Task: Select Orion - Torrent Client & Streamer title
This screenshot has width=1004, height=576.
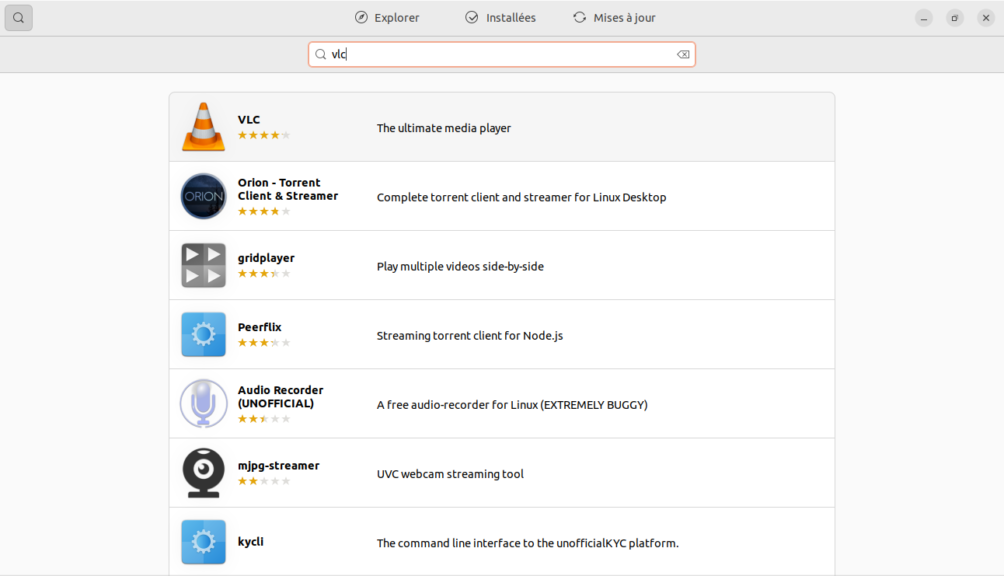Action: [287, 189]
